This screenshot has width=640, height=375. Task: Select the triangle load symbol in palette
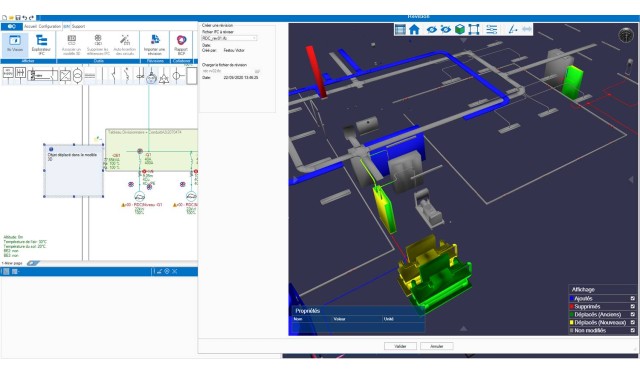pyautogui.click(x=164, y=77)
